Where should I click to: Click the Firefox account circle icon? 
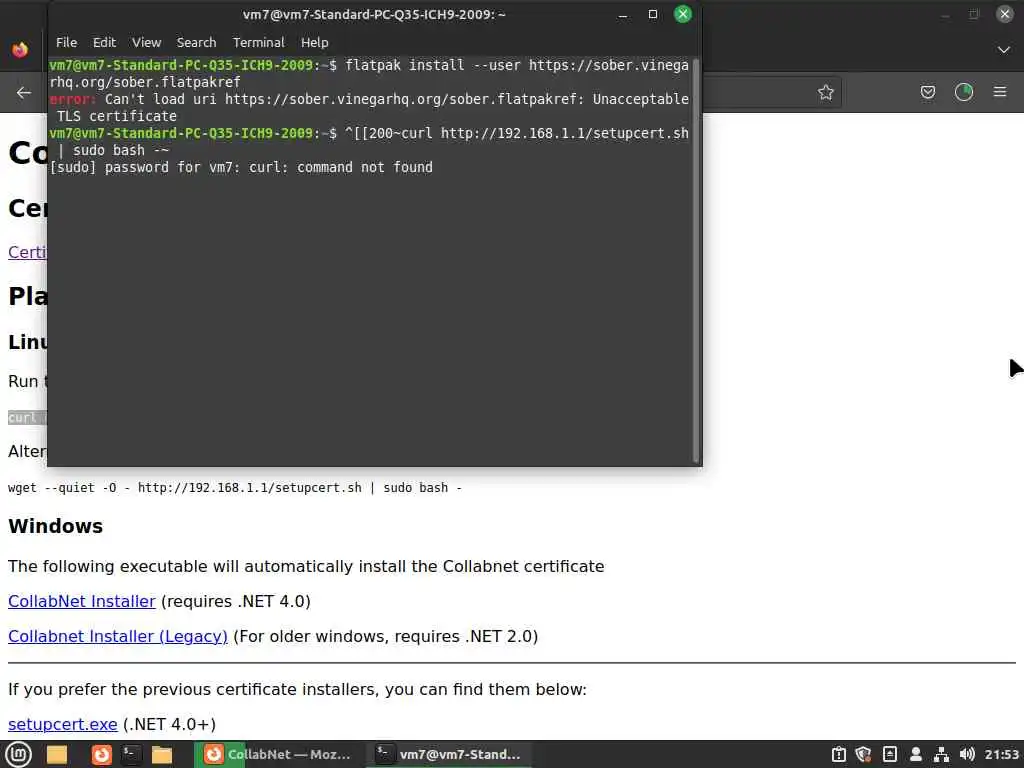click(x=963, y=92)
